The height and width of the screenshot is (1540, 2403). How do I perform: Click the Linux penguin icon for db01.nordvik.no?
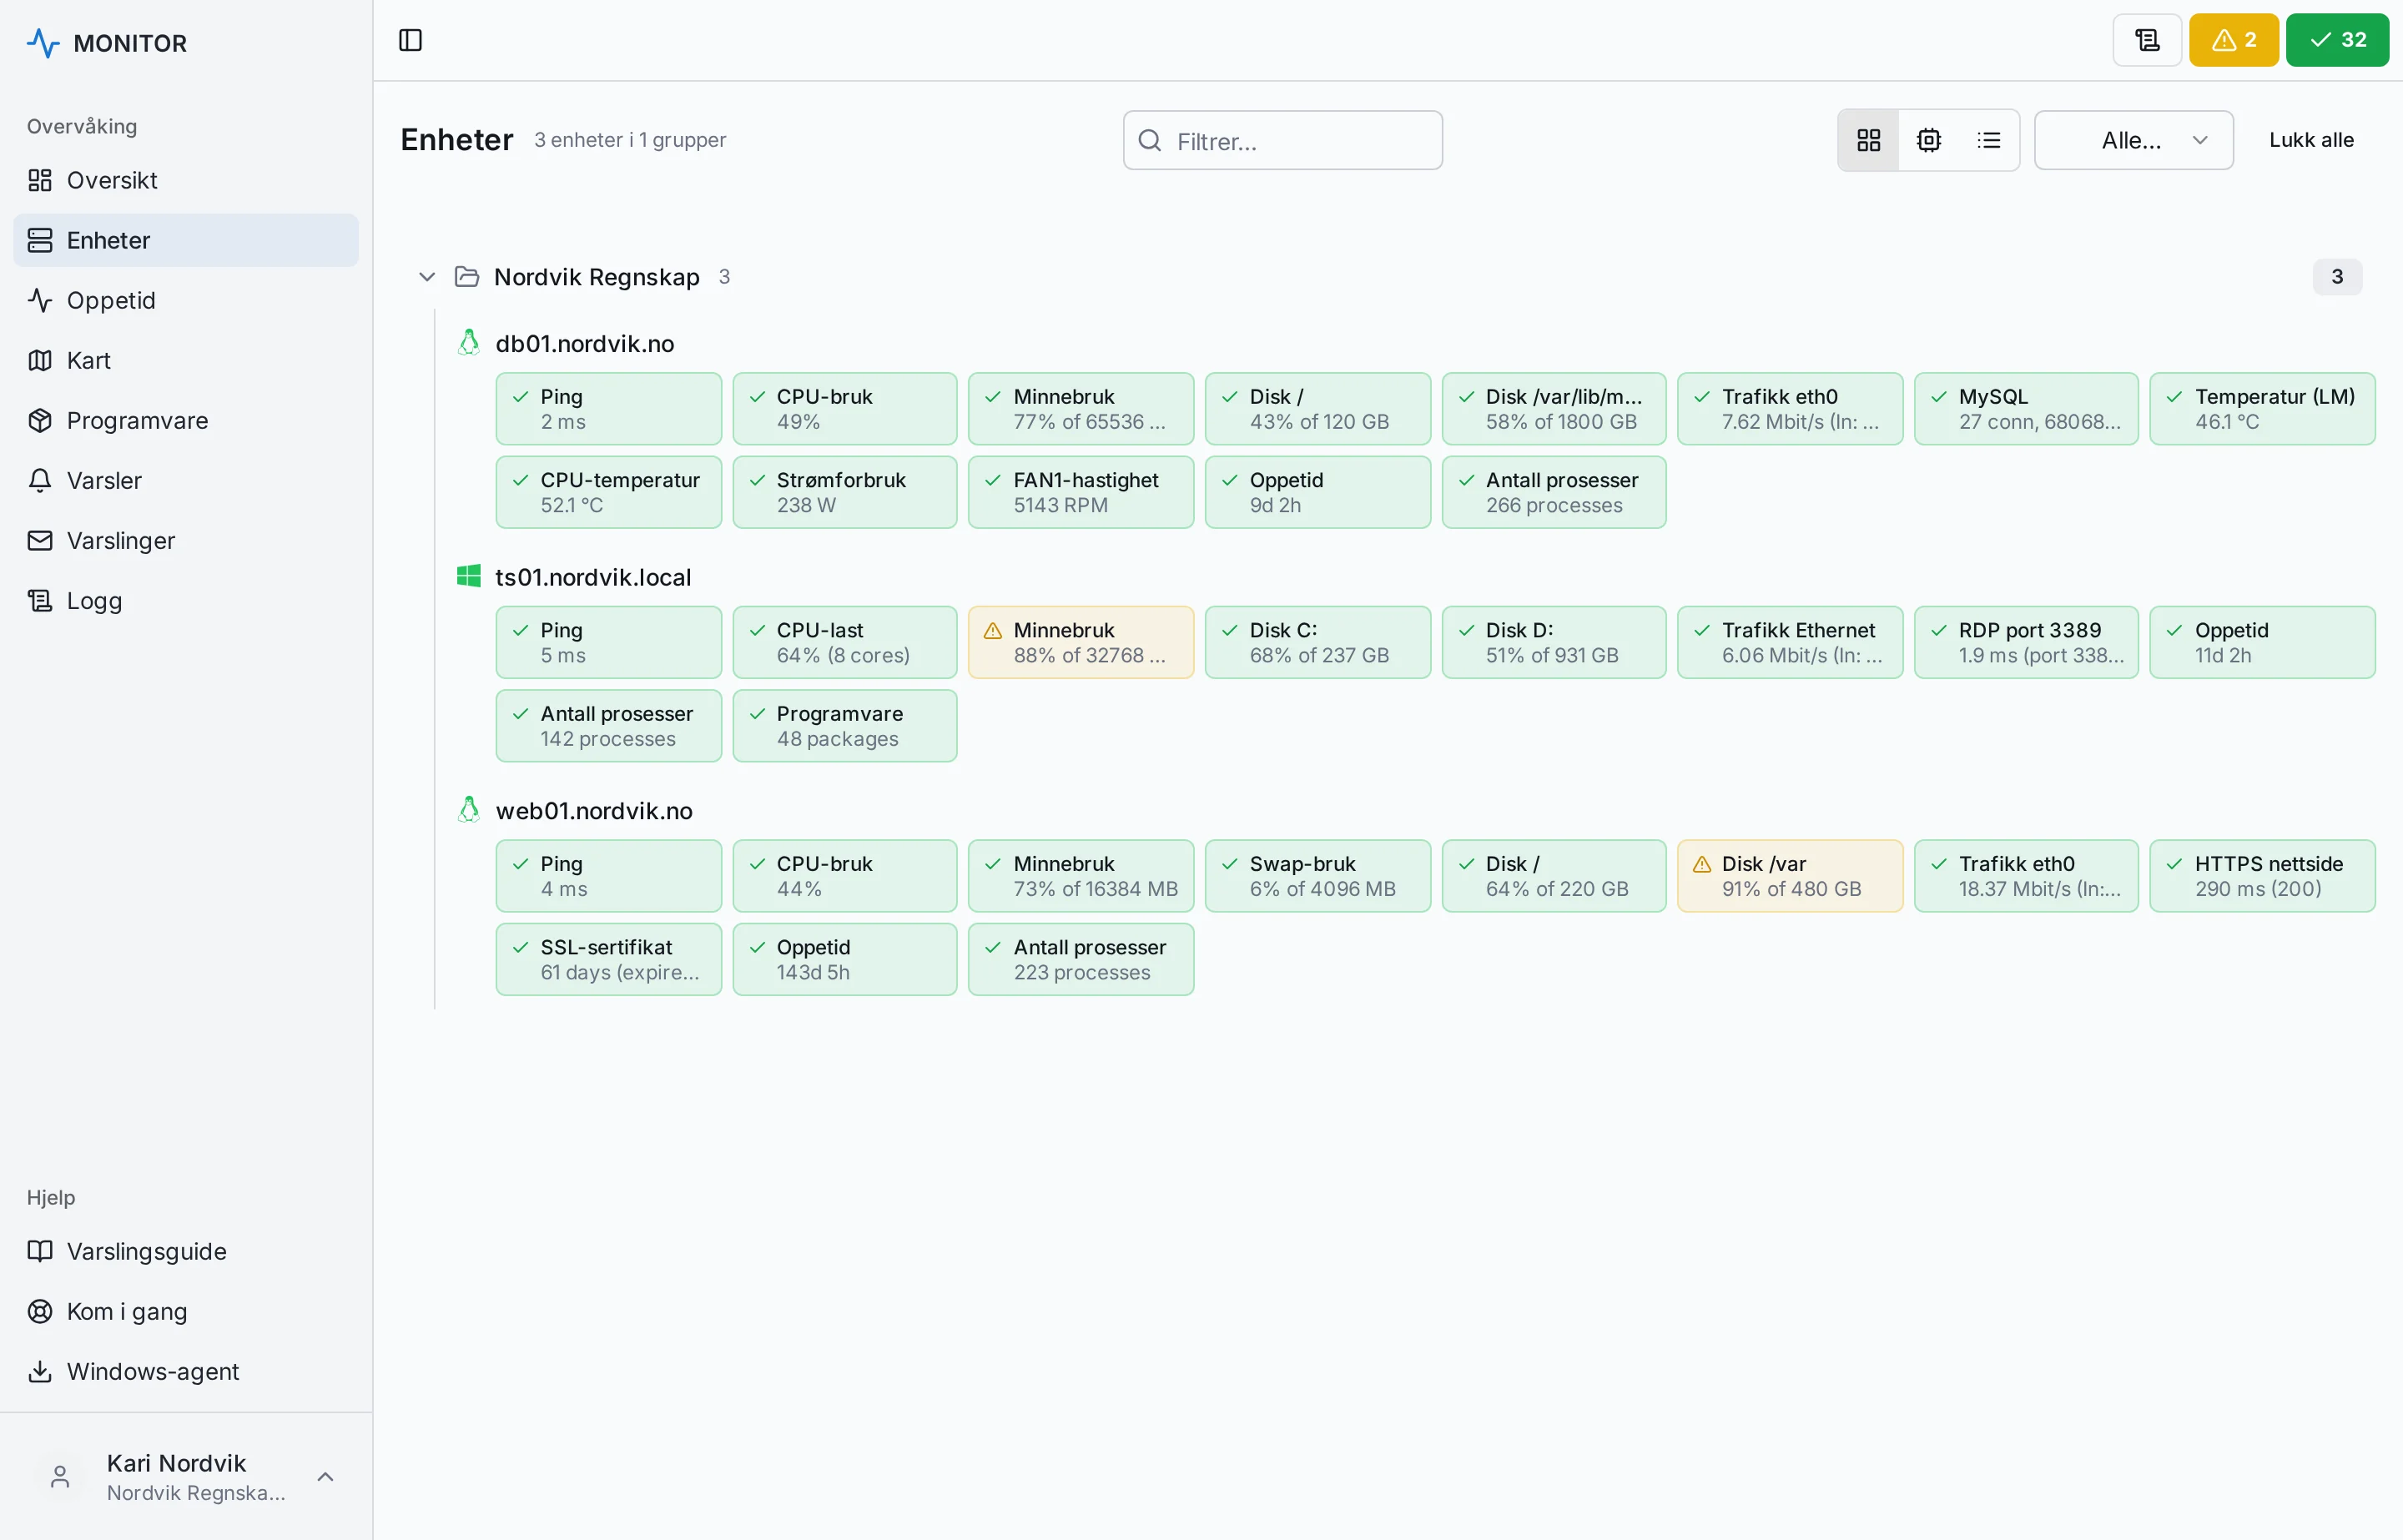(468, 343)
